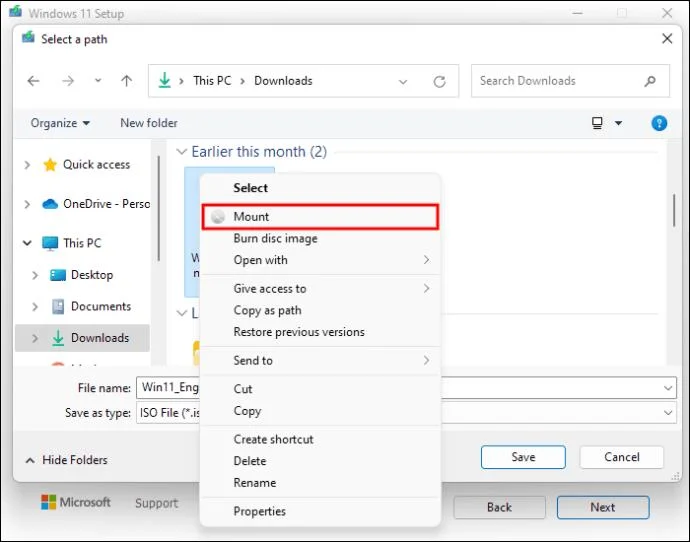
Task: Go up one folder level
Action: [126, 81]
